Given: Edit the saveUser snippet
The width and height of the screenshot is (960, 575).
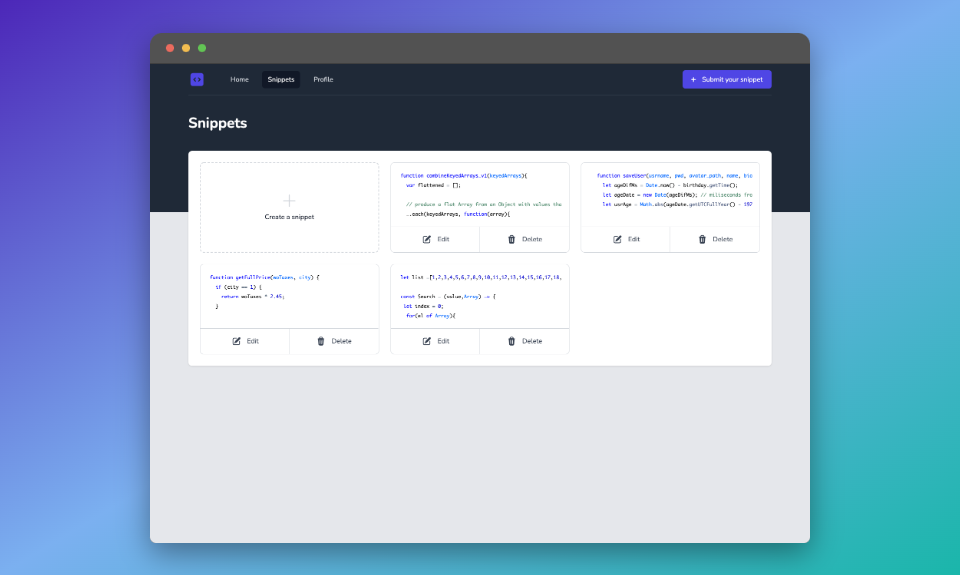Looking at the screenshot, I should (626, 239).
